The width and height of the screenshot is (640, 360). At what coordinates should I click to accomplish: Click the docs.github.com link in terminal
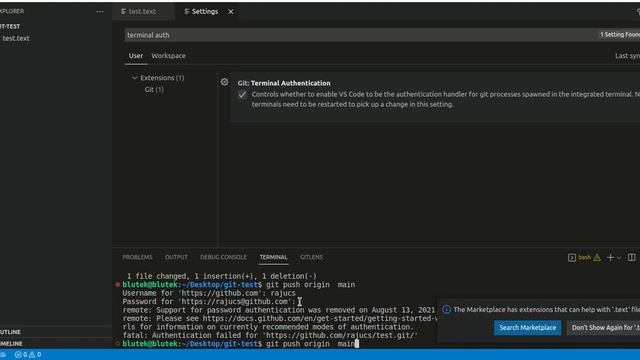[319, 318]
